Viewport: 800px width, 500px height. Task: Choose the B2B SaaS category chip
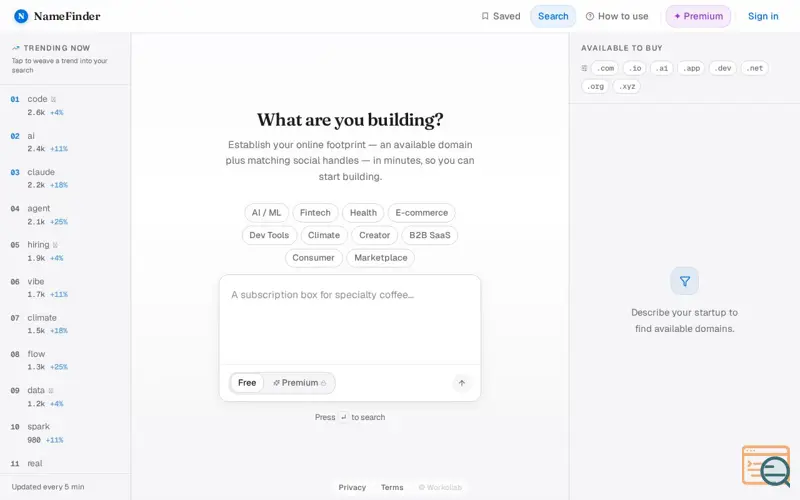pos(430,235)
